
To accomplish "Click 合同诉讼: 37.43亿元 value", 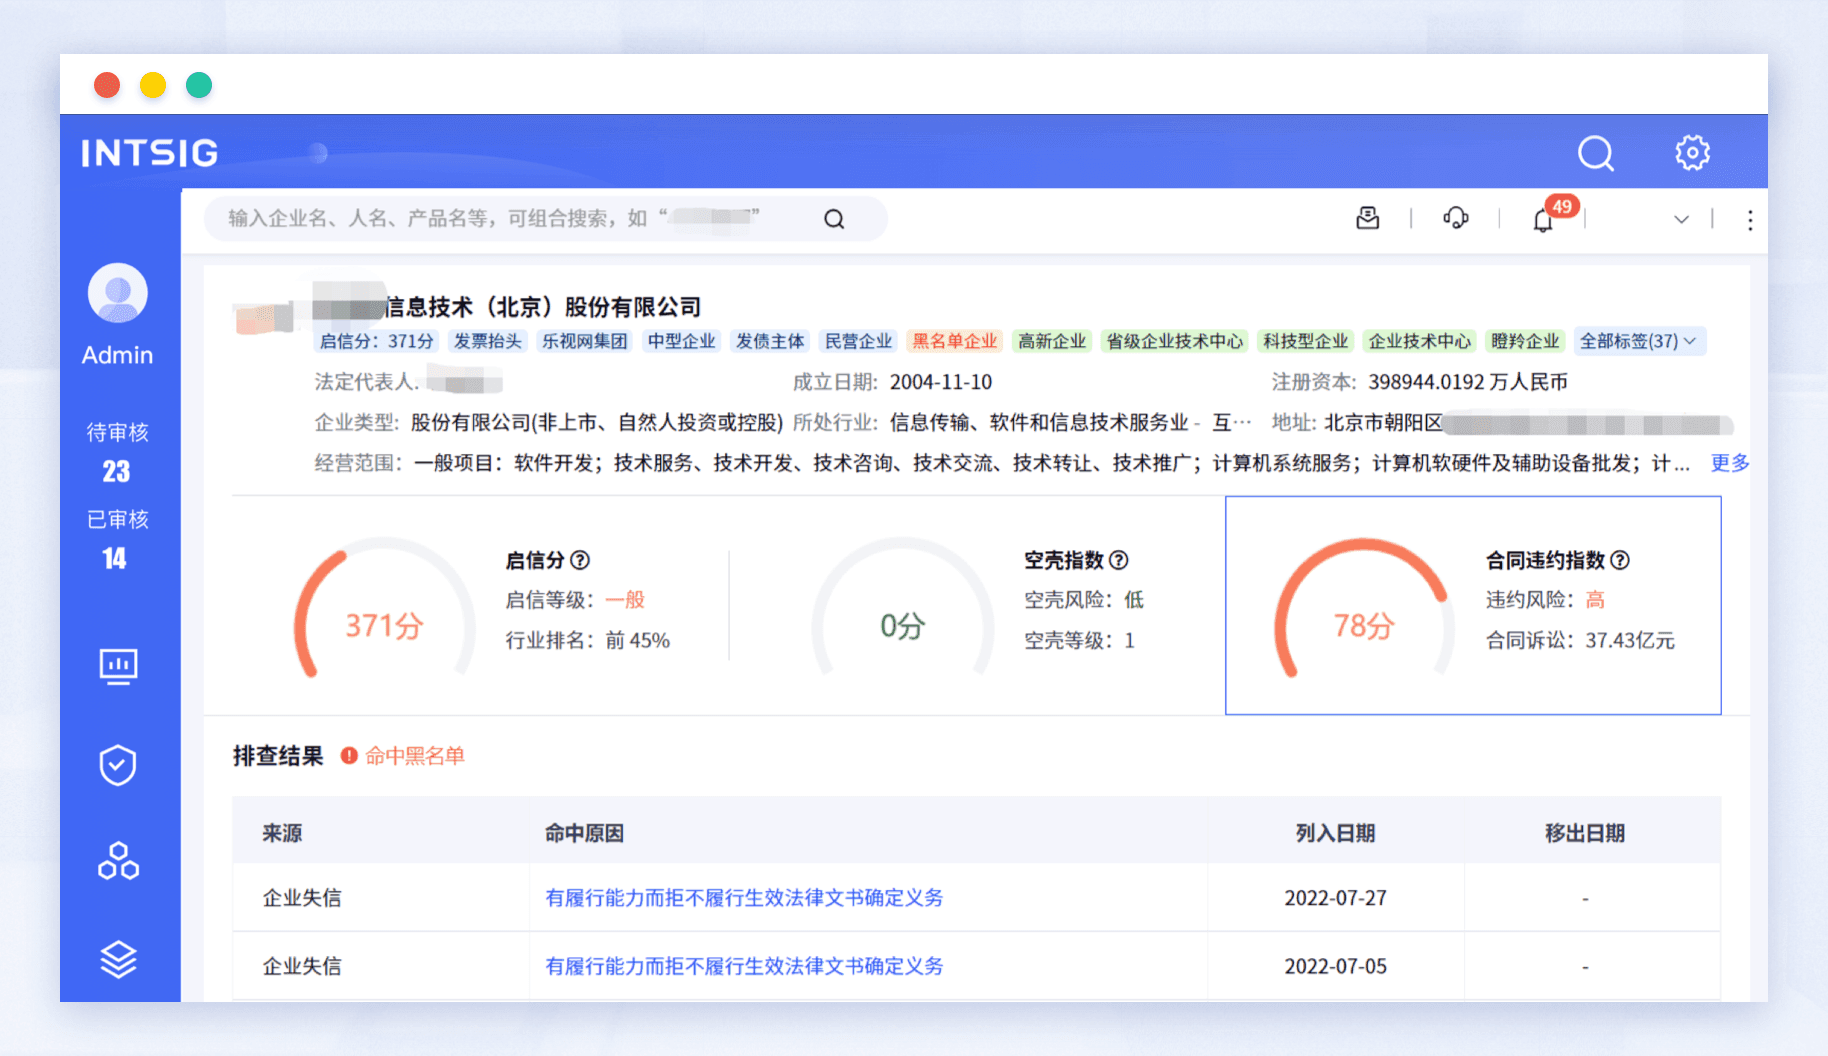I will pos(1580,640).
